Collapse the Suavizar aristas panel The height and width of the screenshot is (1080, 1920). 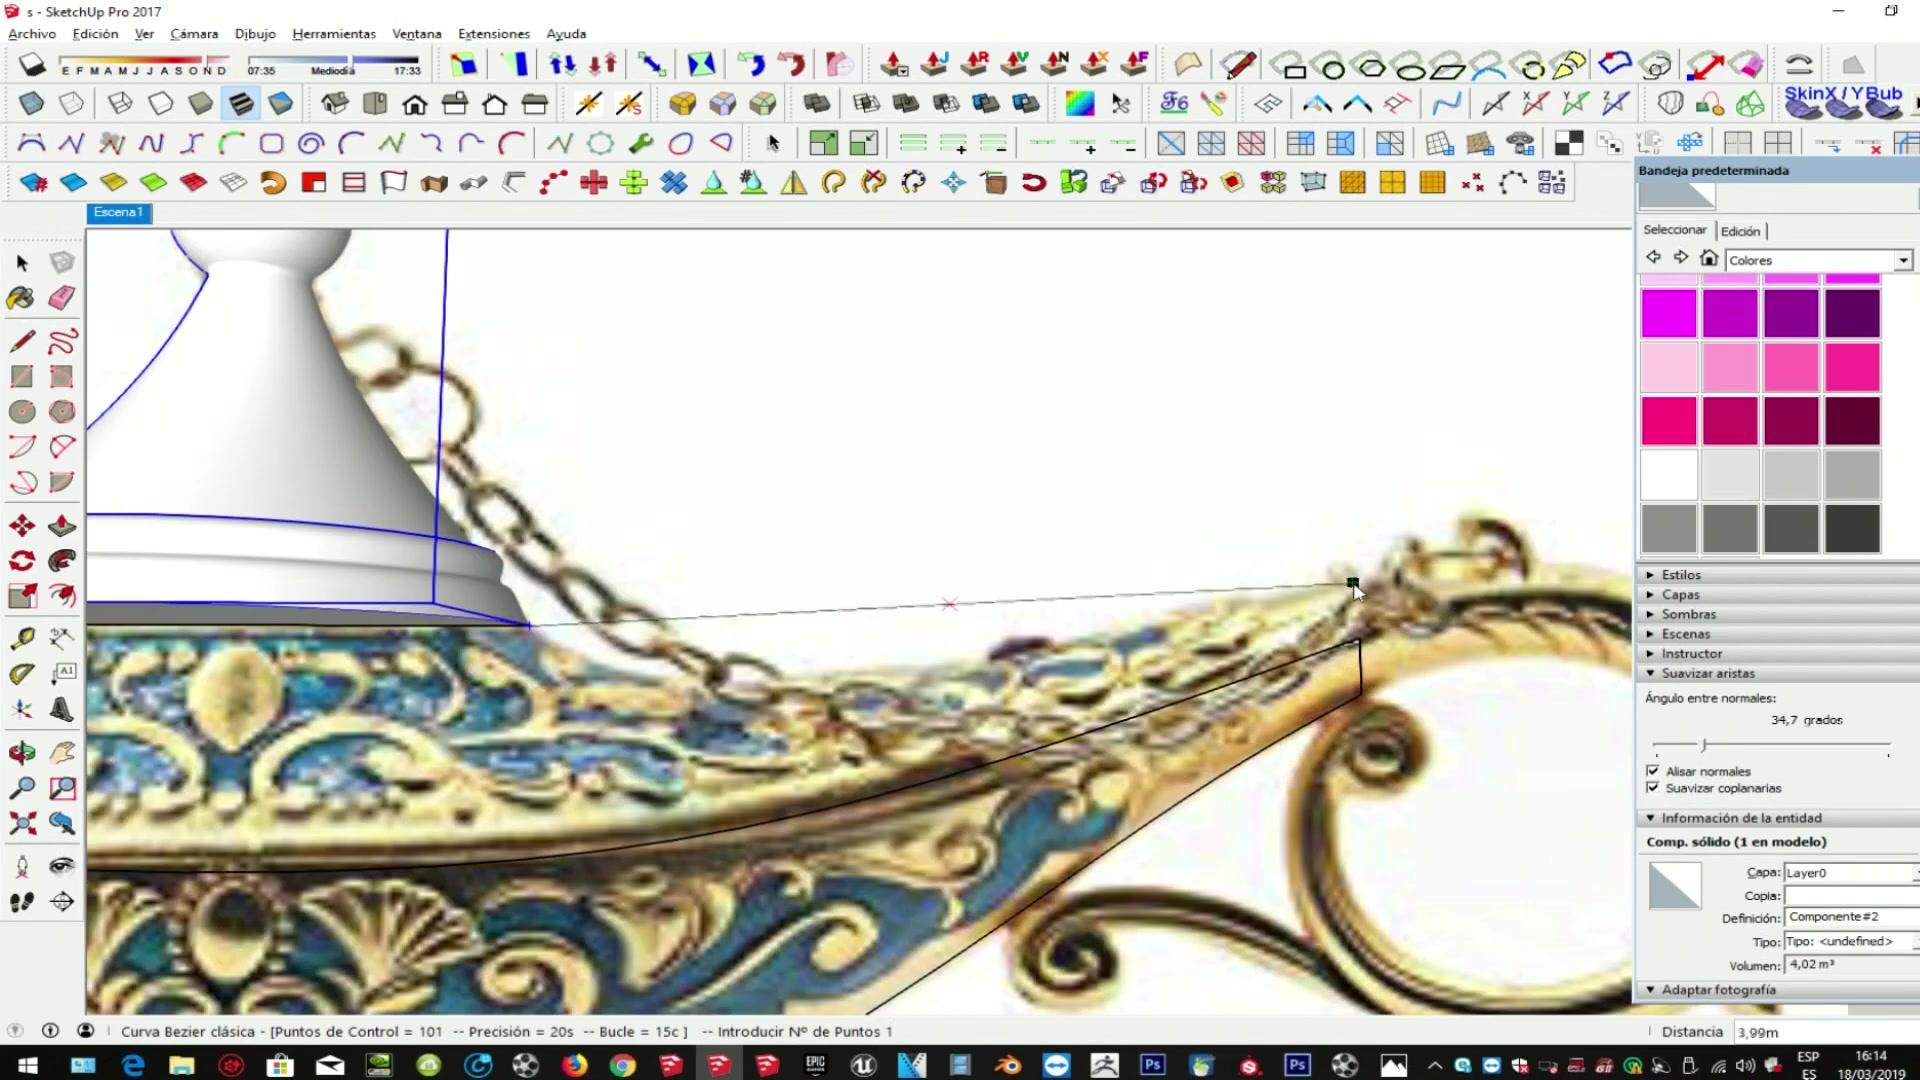pyautogui.click(x=1707, y=673)
